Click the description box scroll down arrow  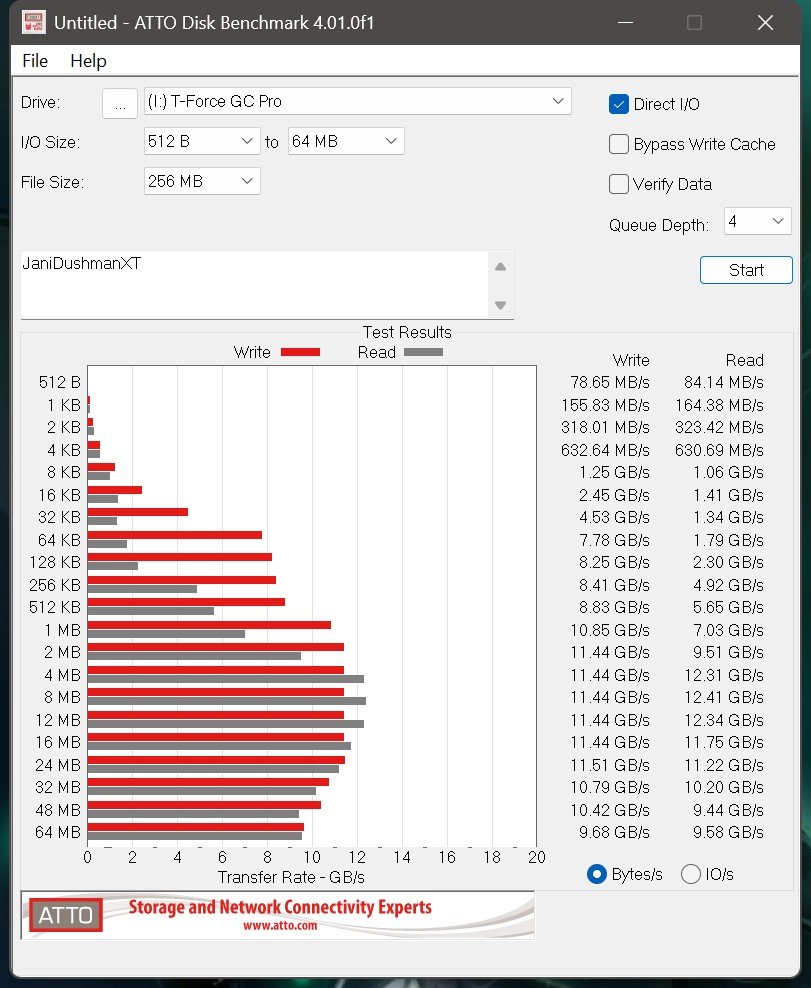tap(500, 305)
